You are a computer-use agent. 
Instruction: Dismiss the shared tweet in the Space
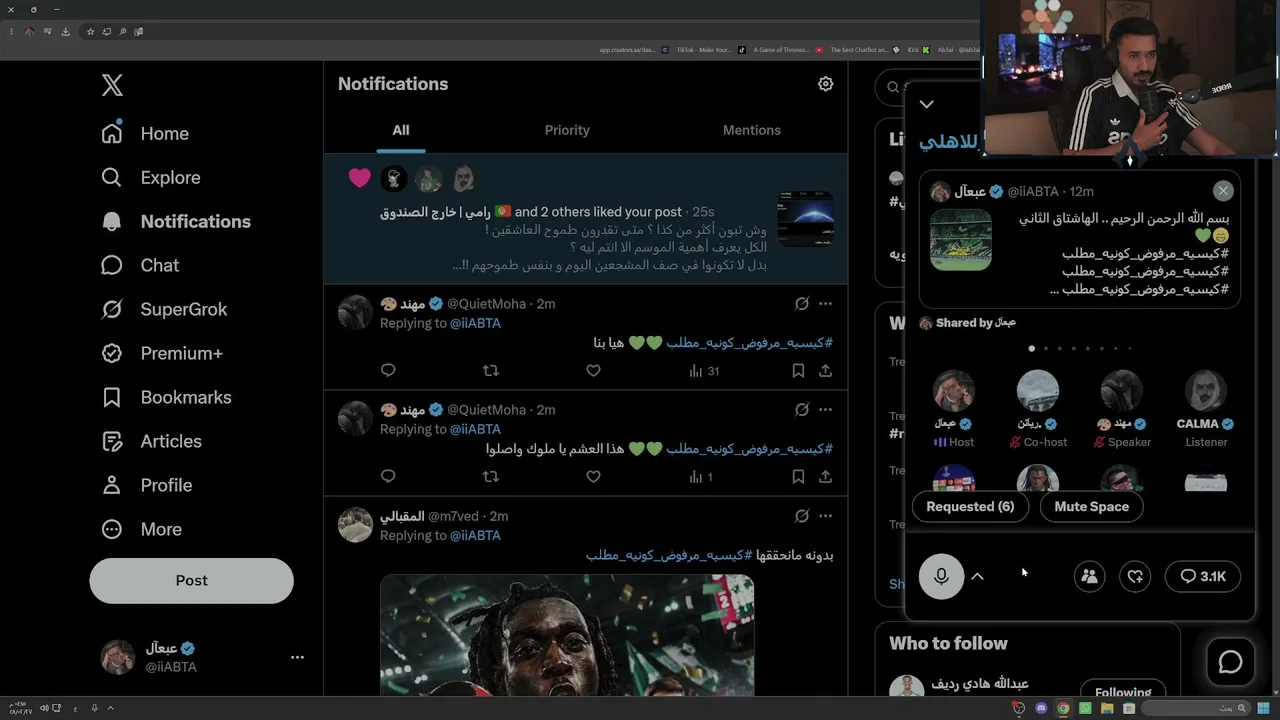coord(1223,191)
